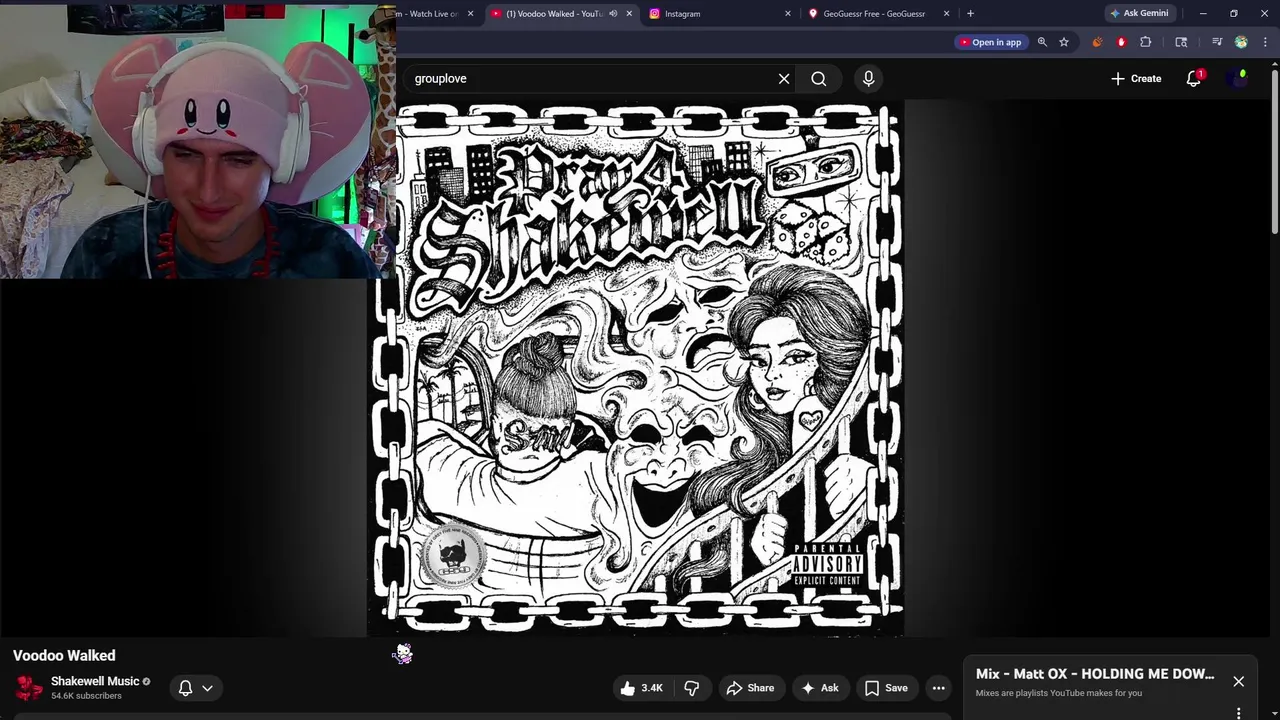Image resolution: width=1280 pixels, height=720 pixels.
Task: Open the Shakewell Music channel avatar
Action: 28,688
